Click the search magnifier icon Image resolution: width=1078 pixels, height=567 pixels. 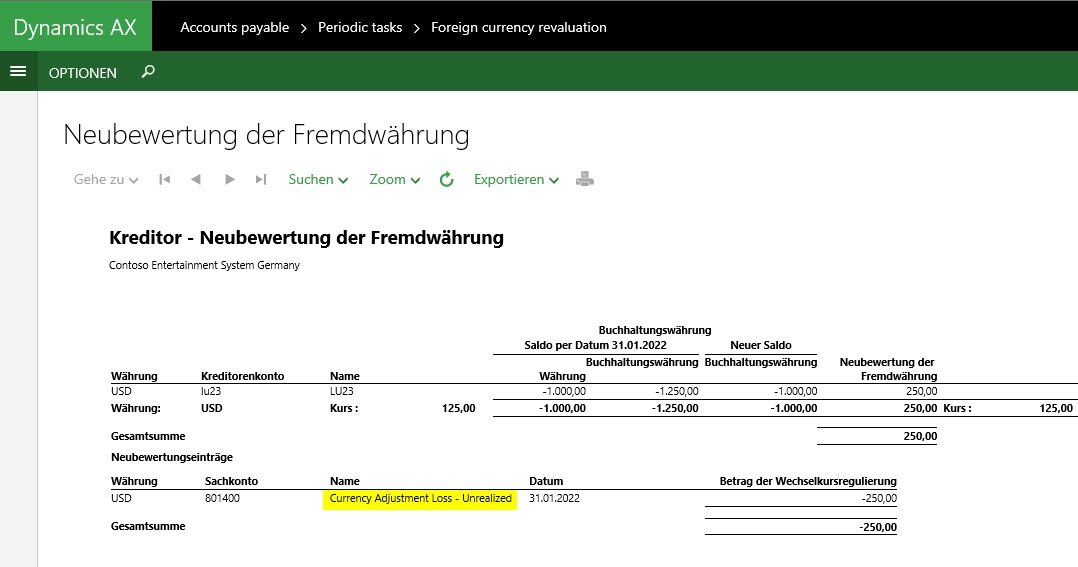148,72
